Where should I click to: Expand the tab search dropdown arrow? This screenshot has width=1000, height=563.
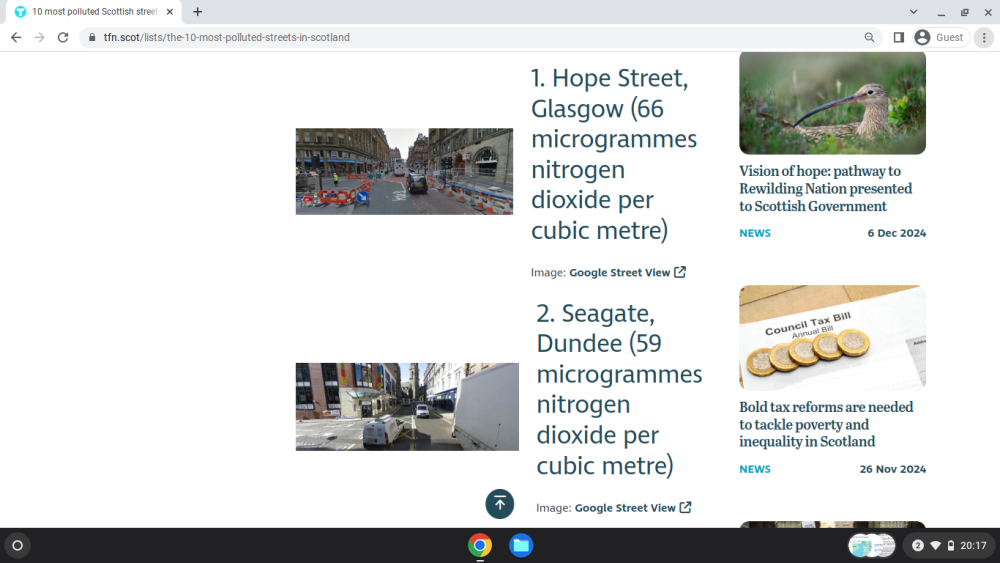913,11
